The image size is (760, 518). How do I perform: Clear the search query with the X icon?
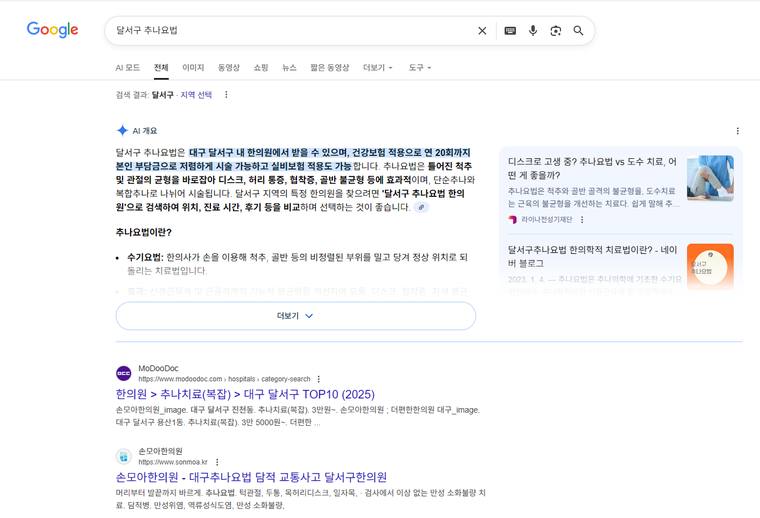pos(482,31)
